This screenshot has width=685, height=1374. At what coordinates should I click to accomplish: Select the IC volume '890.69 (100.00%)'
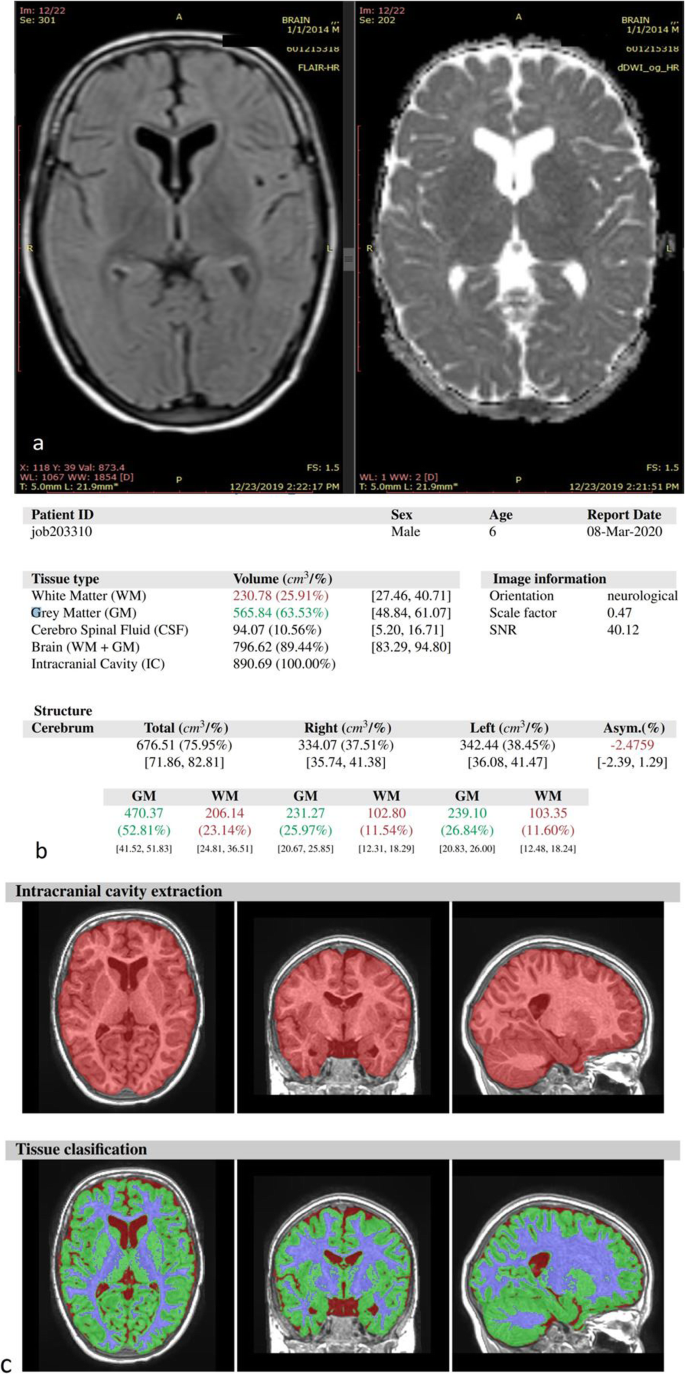point(286,663)
